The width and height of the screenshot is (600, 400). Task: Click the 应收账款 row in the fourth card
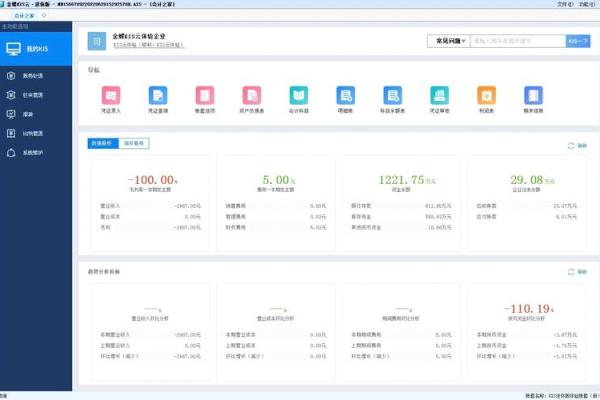(x=527, y=206)
